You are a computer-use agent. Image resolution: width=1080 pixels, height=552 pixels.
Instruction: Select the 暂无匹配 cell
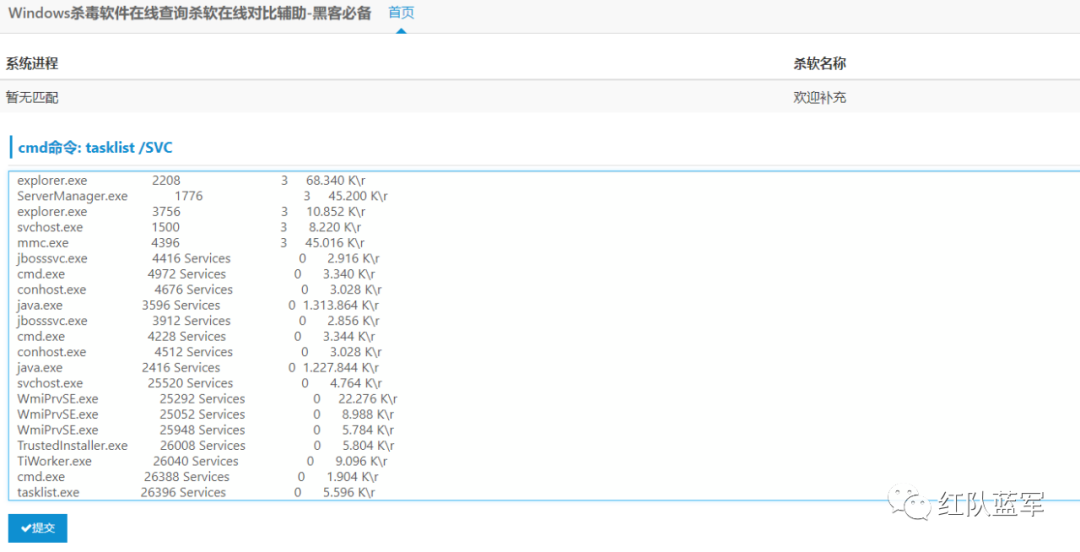32,97
